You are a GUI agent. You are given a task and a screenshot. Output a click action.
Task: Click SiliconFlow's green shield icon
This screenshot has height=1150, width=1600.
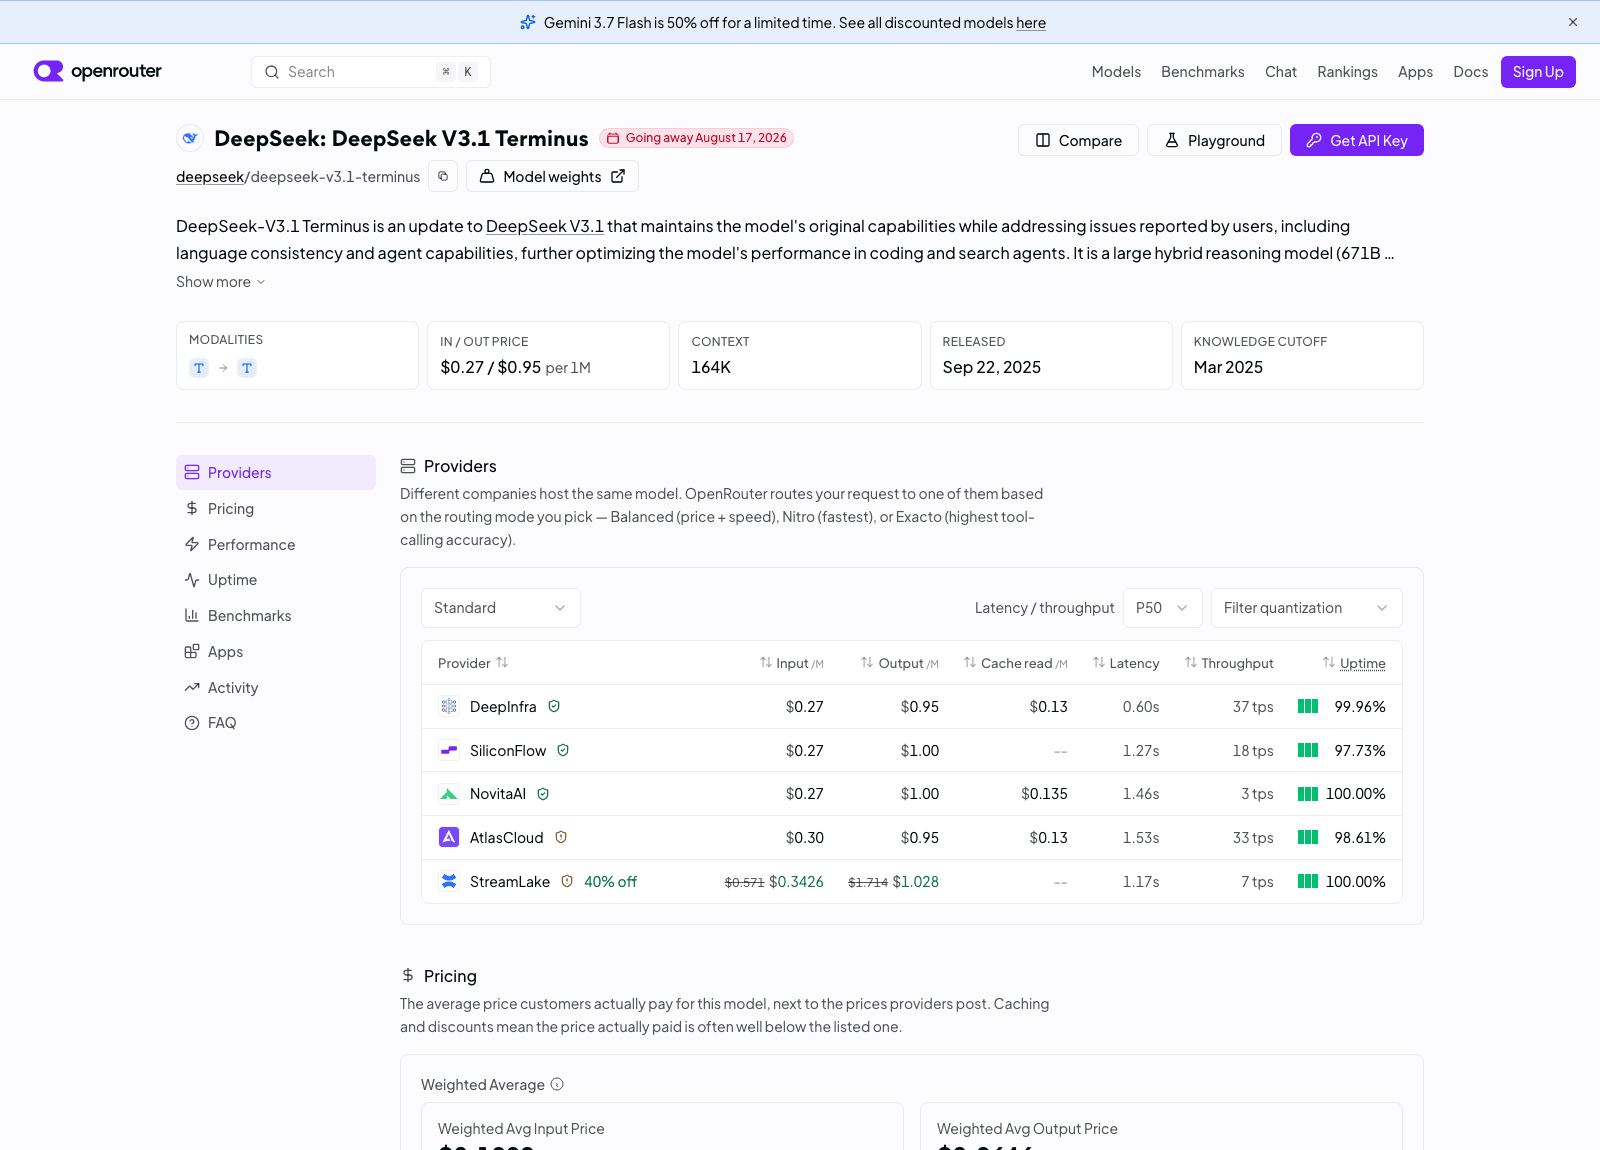(x=563, y=750)
